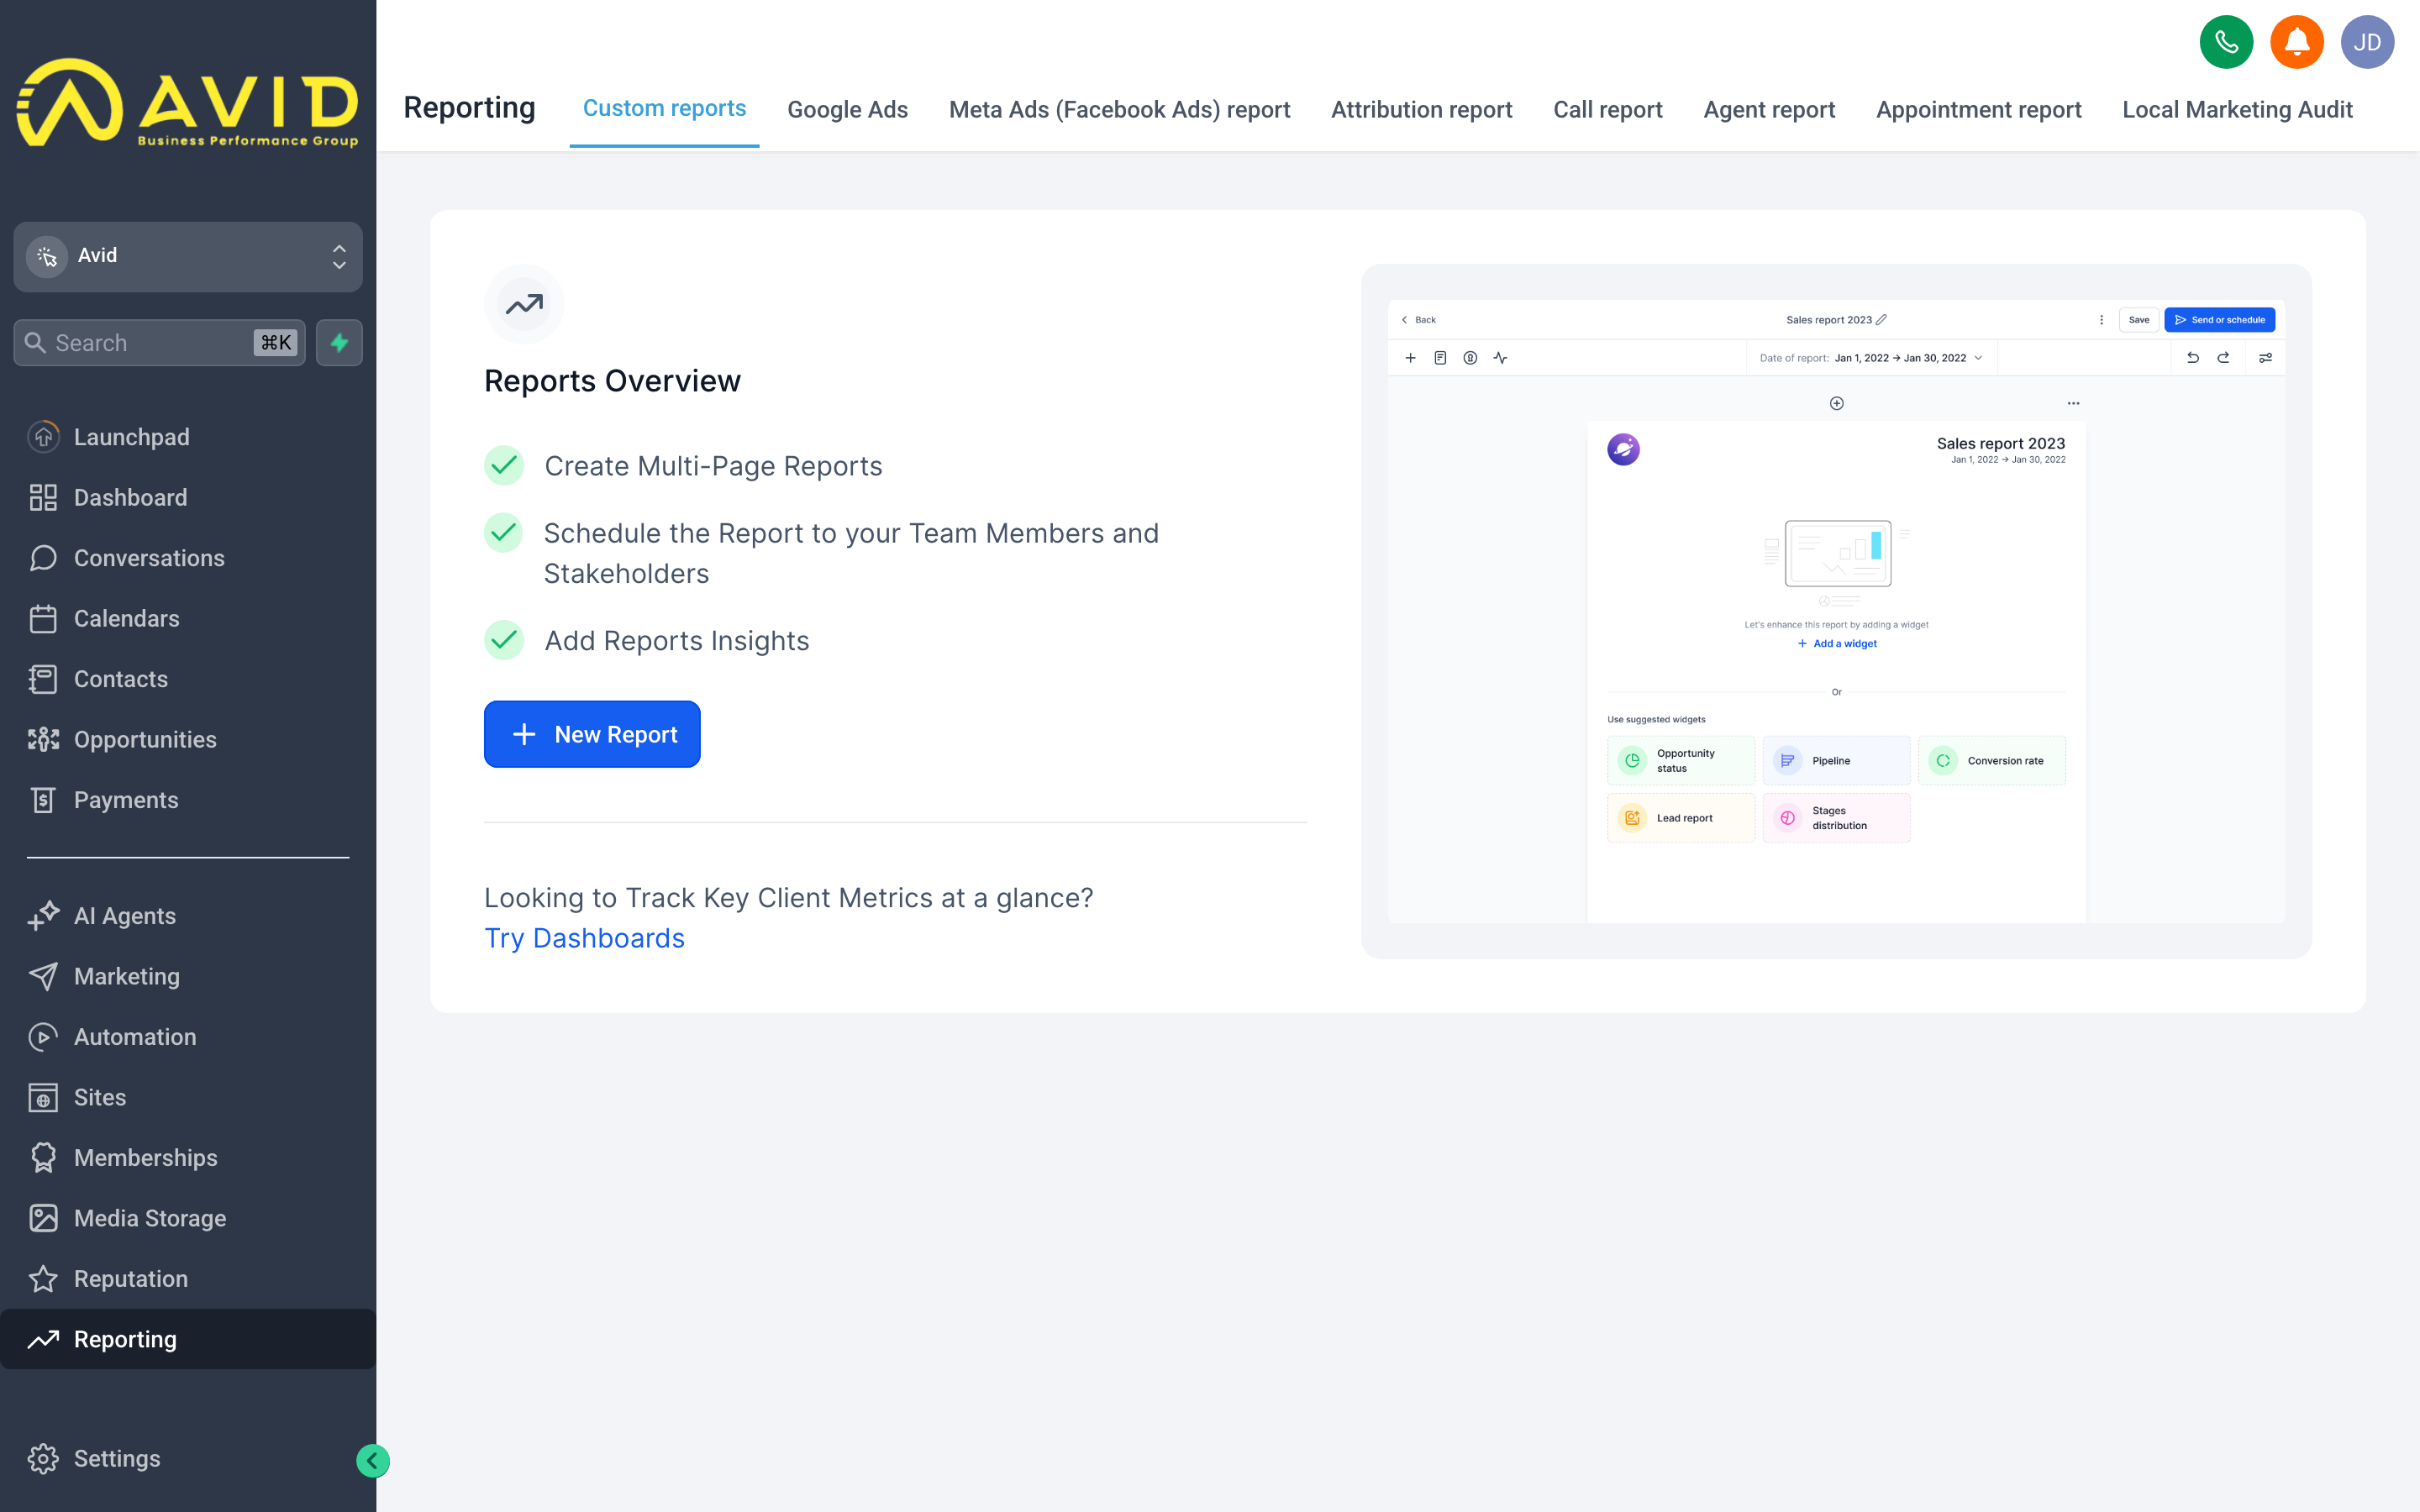Click the Reporting page heading
The height and width of the screenshot is (1512, 2420).
point(469,108)
